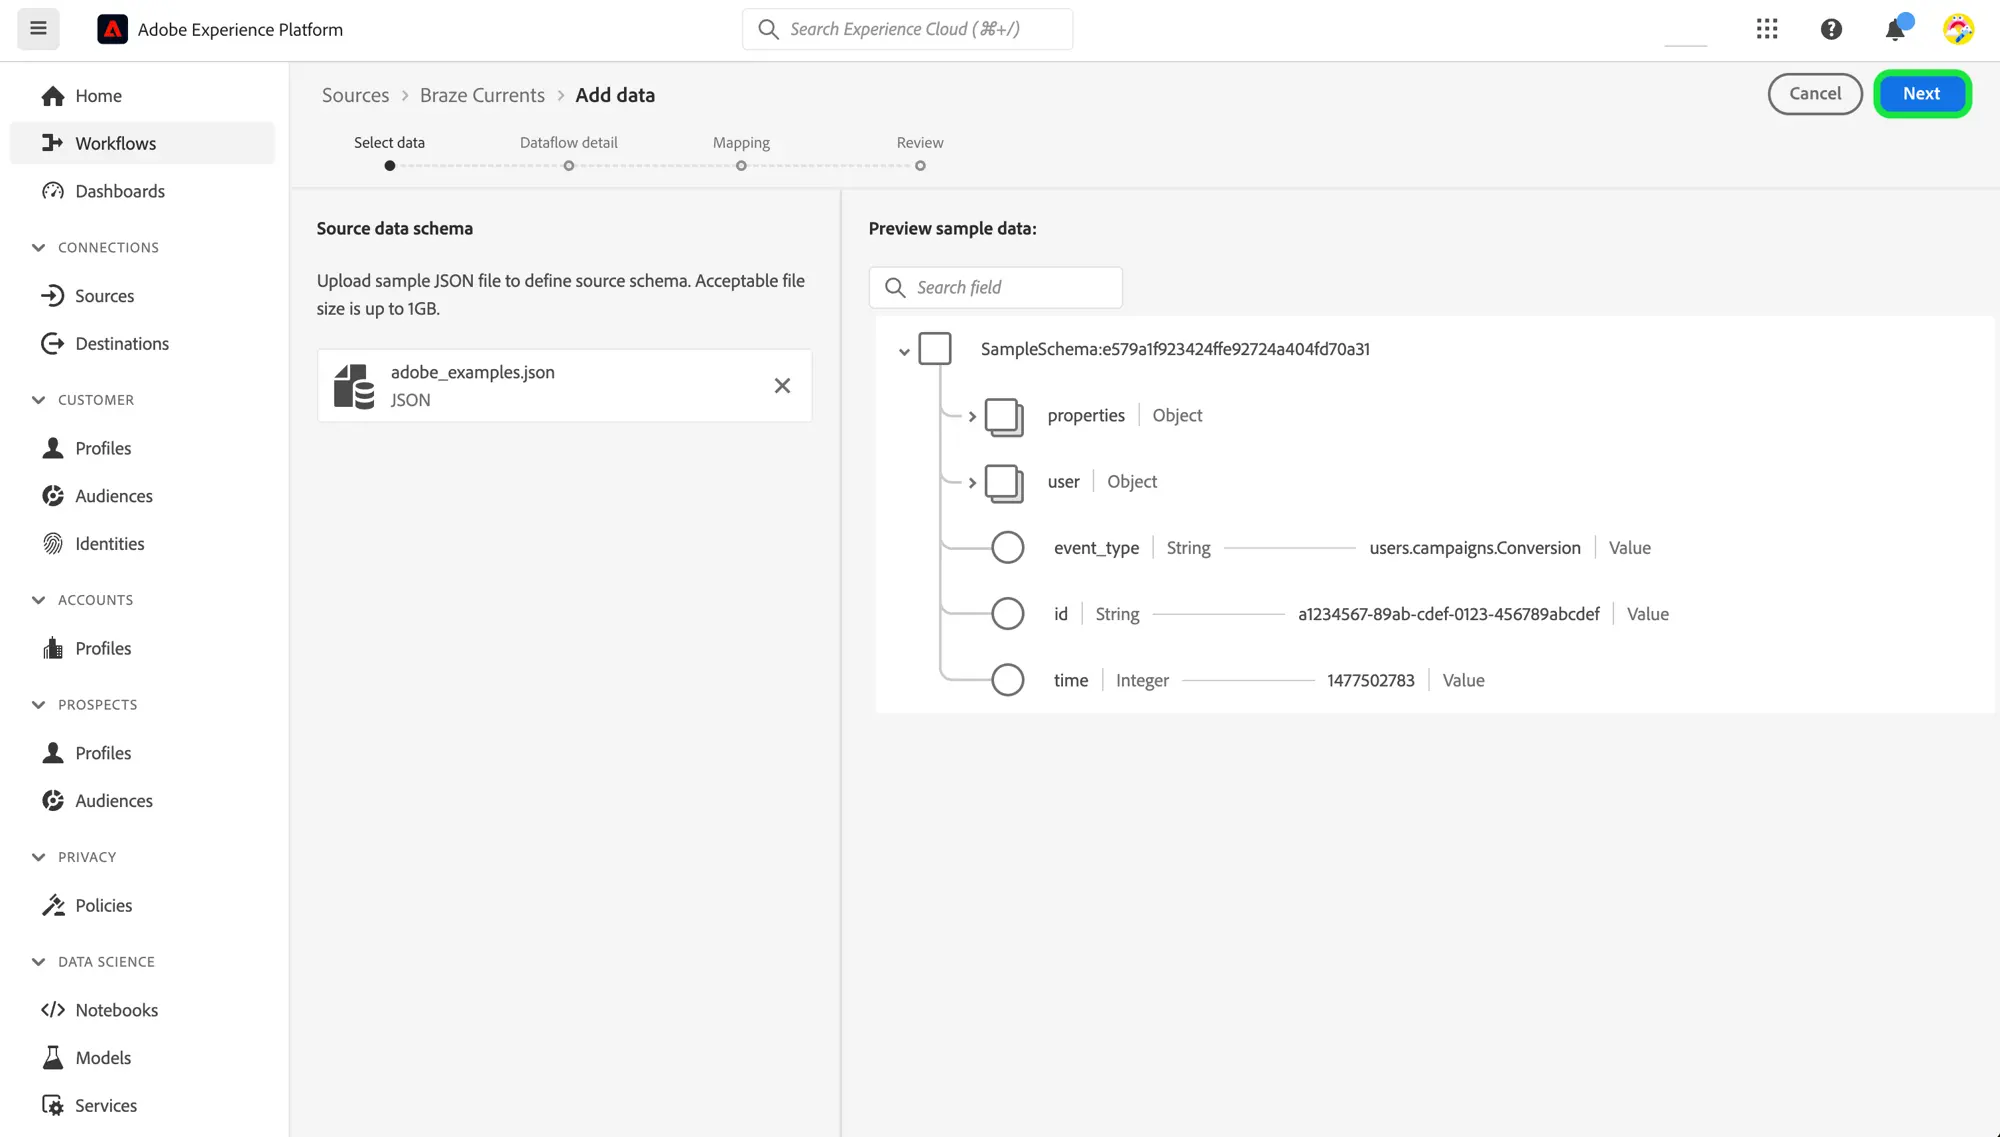This screenshot has height=1137, width=2000.
Task: Open the hamburger menu top left
Action: (38, 28)
